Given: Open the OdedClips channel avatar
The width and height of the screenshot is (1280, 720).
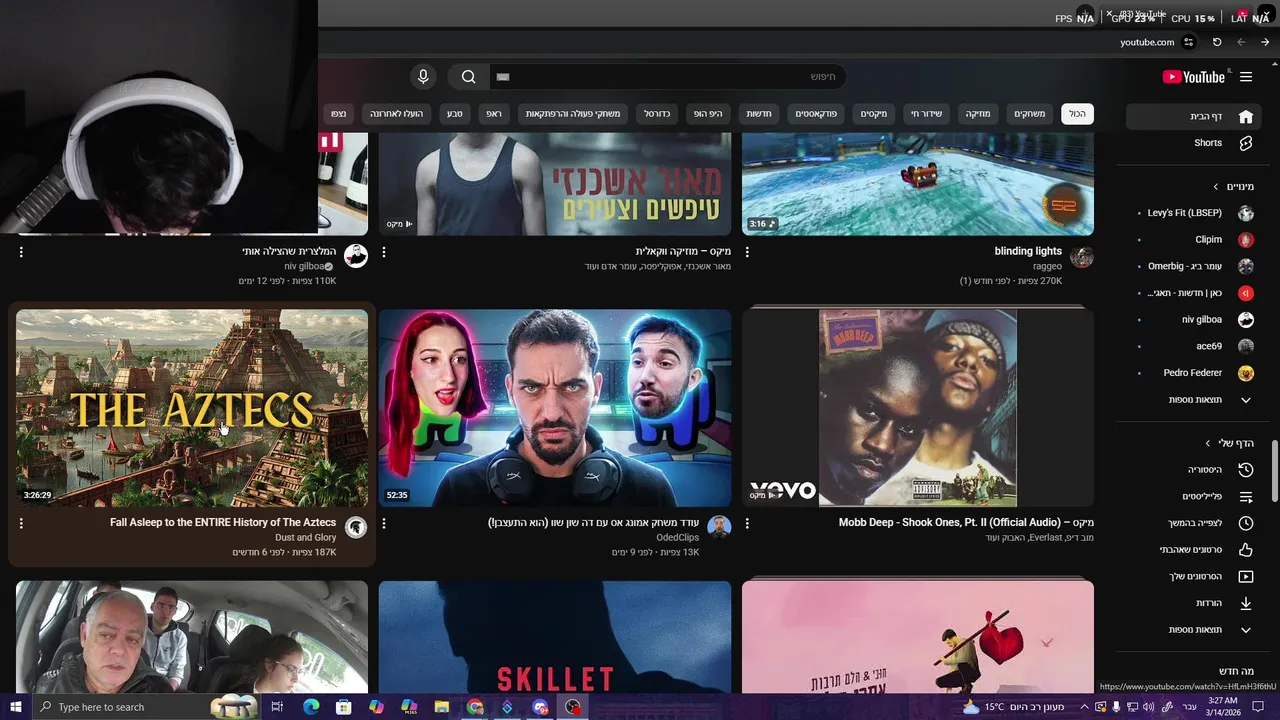Looking at the screenshot, I should click(x=719, y=527).
